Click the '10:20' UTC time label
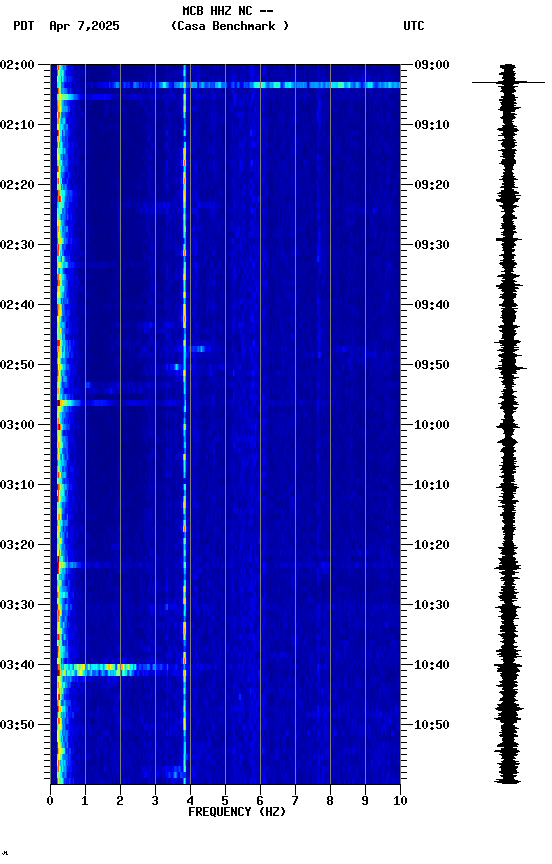 pos(432,545)
